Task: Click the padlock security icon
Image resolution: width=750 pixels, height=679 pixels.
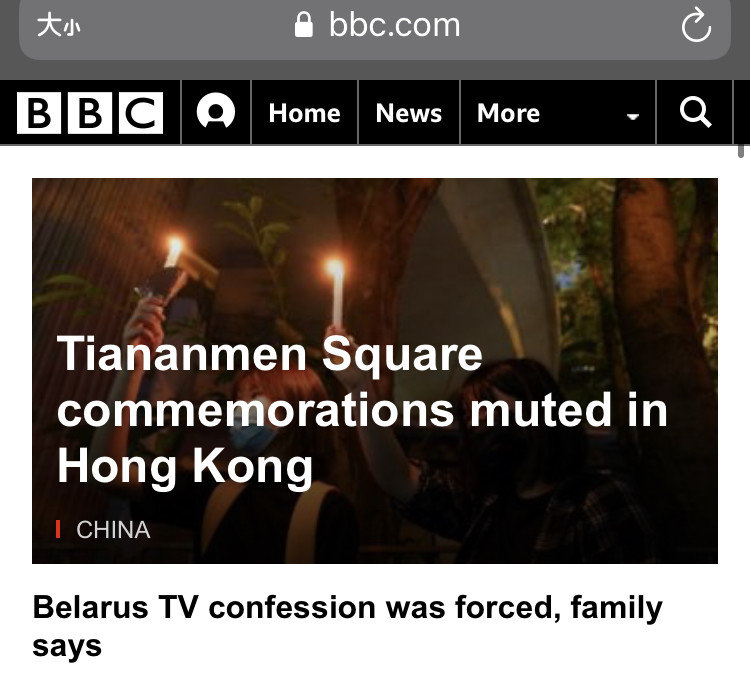Action: (305, 25)
